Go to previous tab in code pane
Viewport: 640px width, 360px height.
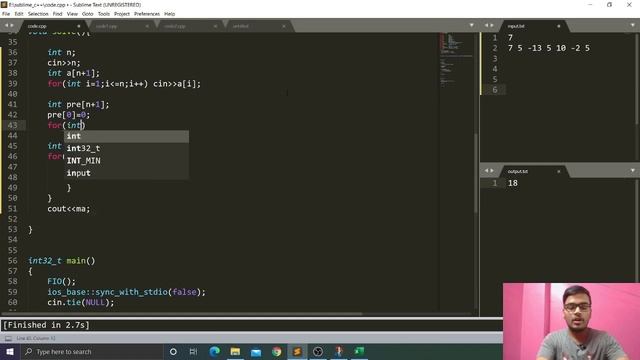pos(6,25)
